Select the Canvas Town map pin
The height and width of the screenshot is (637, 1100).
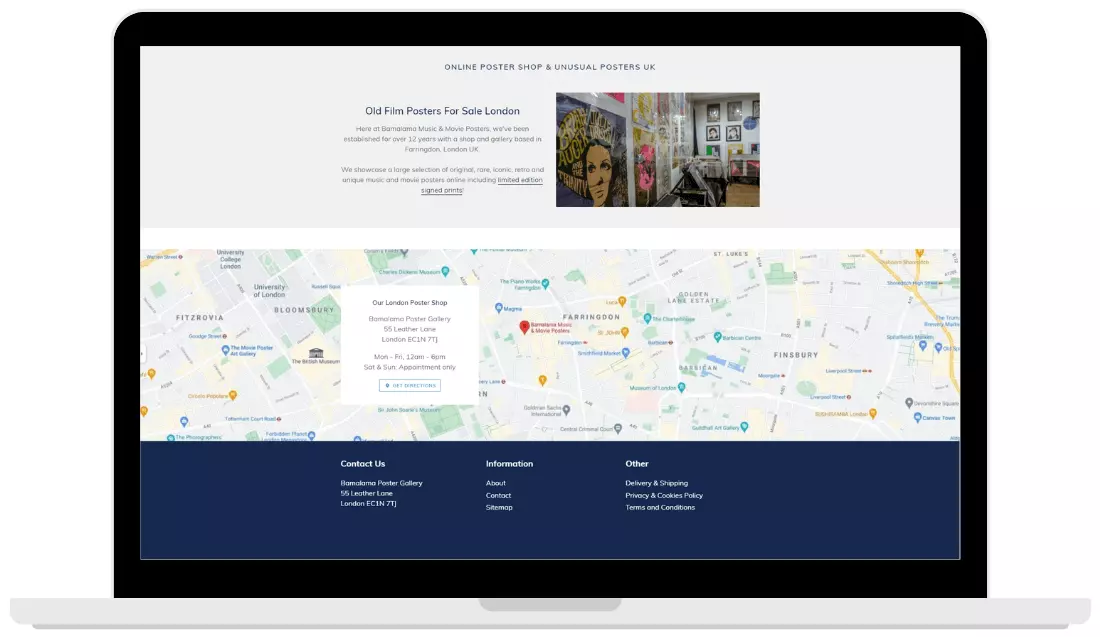click(x=917, y=417)
